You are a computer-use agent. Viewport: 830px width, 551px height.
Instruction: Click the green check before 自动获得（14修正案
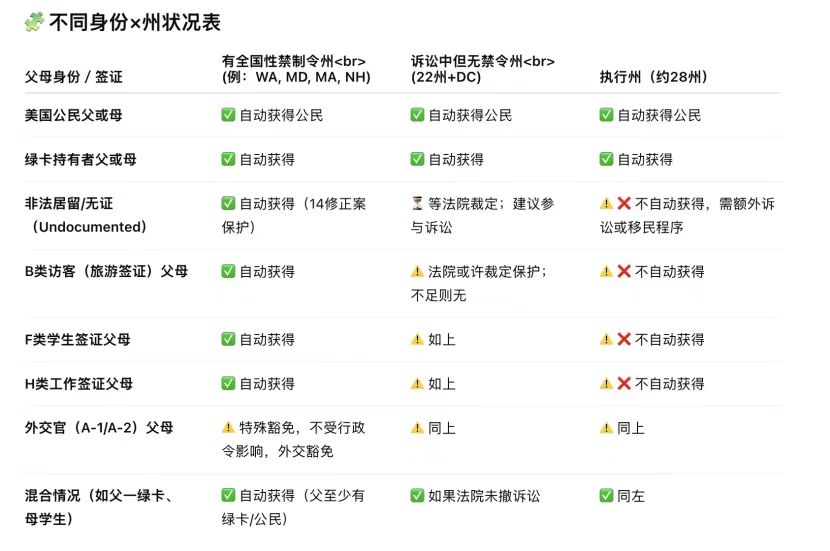coord(228,204)
